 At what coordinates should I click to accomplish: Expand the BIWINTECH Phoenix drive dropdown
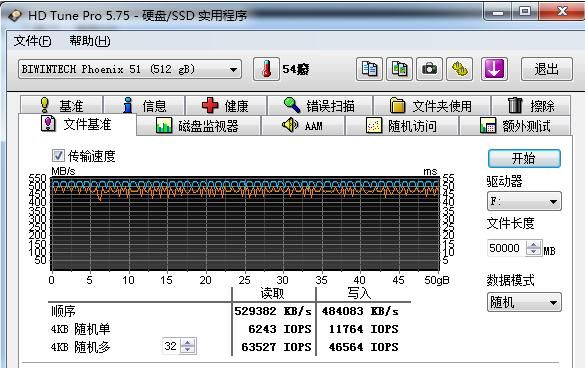[x=233, y=69]
